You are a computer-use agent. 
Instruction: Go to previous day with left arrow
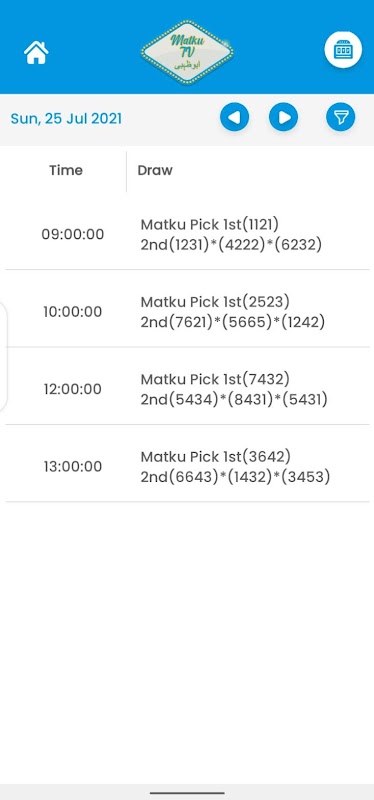point(234,118)
